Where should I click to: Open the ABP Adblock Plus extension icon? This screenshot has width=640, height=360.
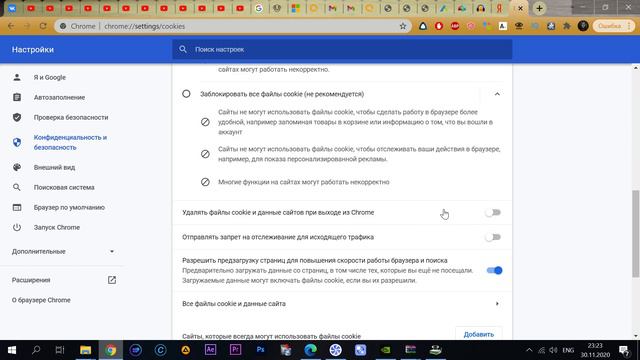coord(455,26)
